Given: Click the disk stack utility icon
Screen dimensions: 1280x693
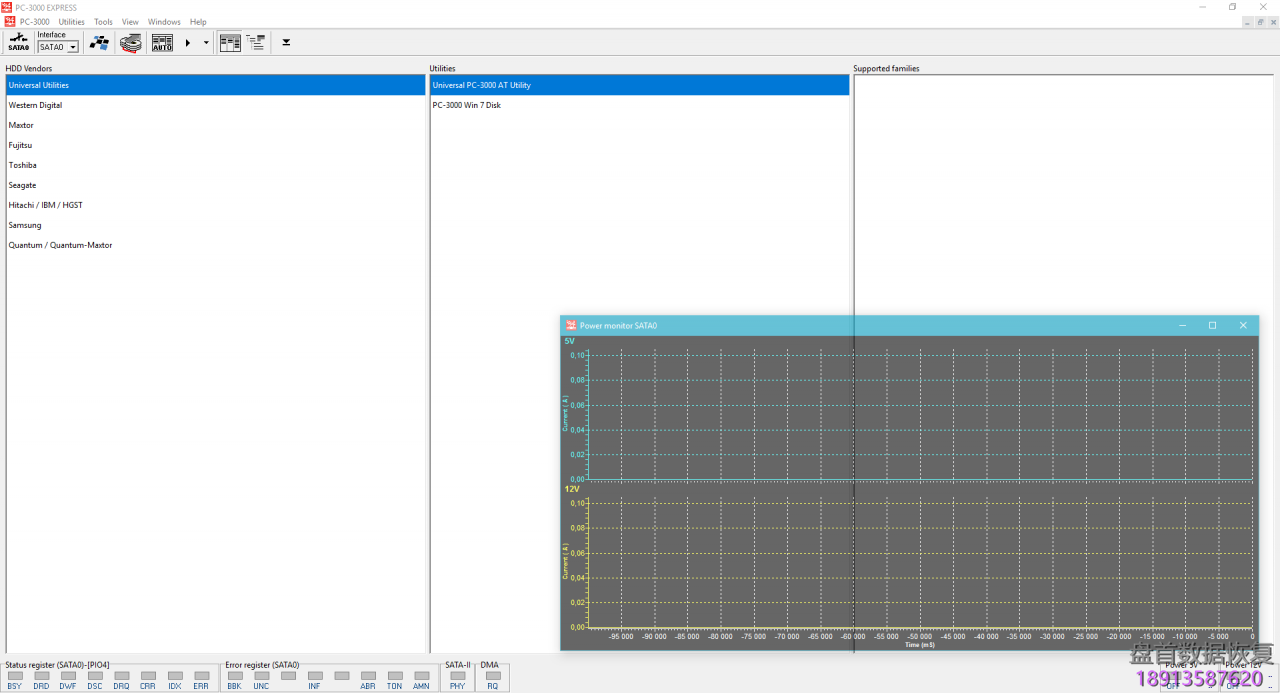Looking at the screenshot, I should (x=130, y=42).
